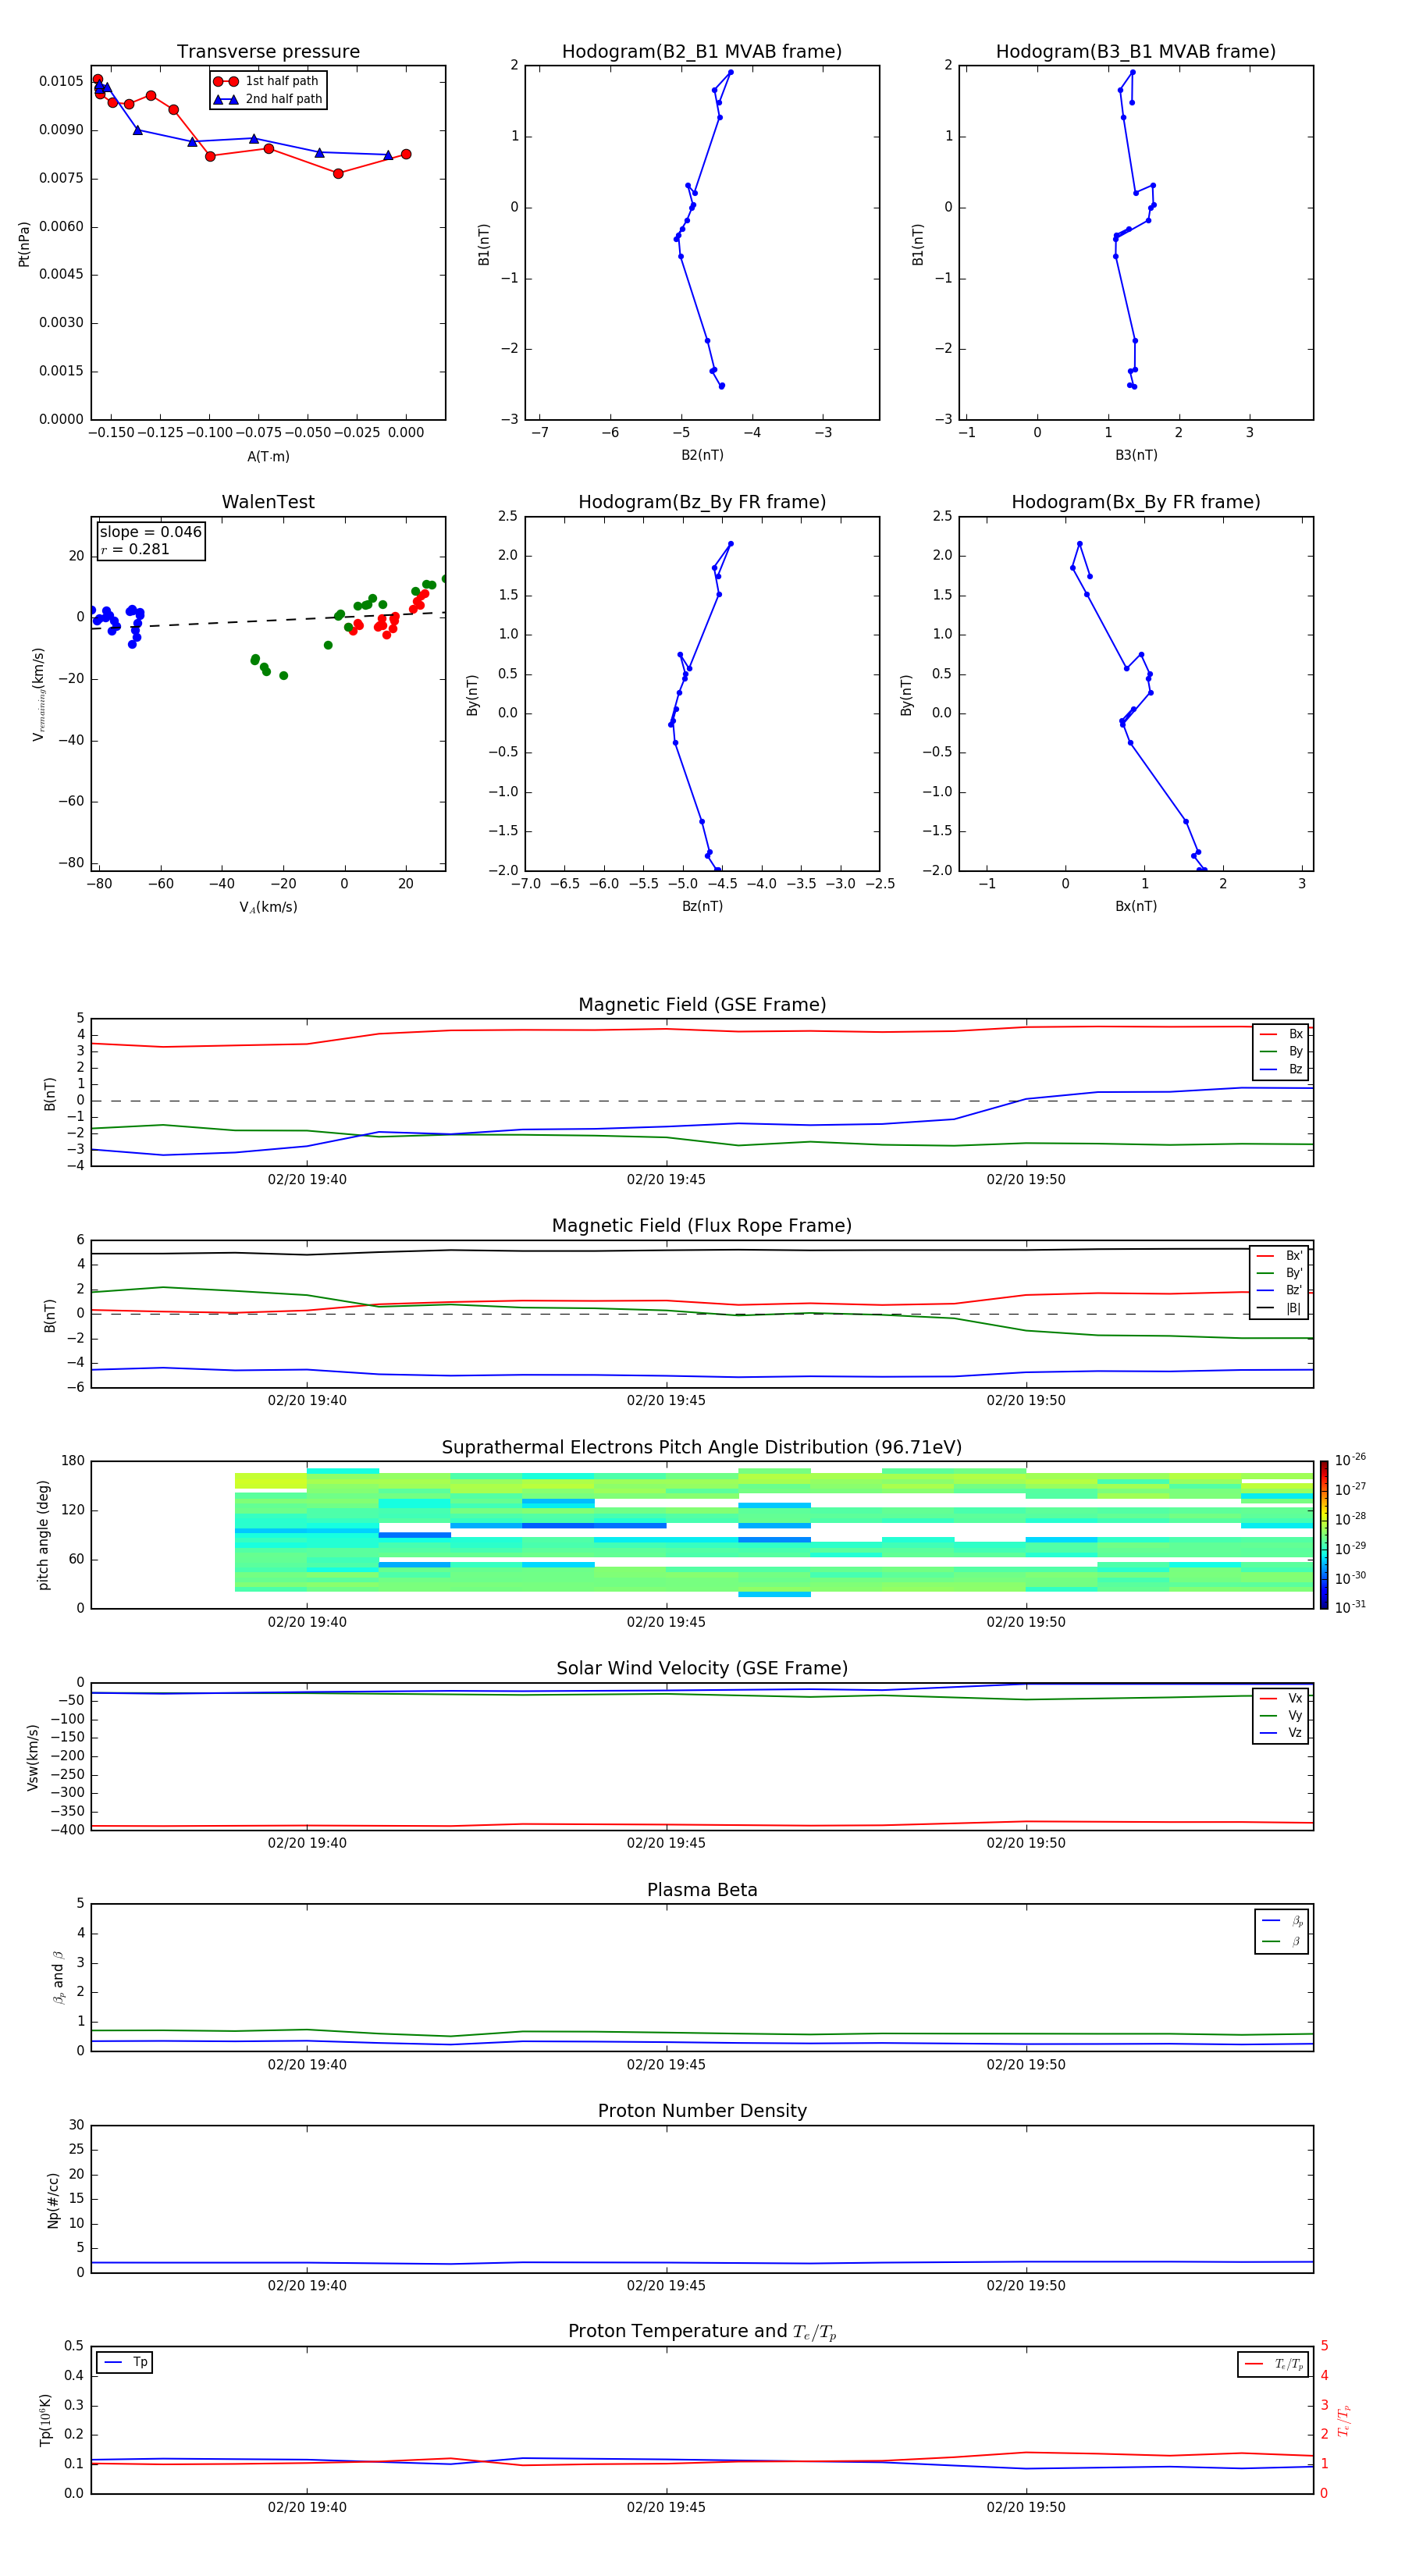Select the 'Tp' legend entry

[125, 2362]
